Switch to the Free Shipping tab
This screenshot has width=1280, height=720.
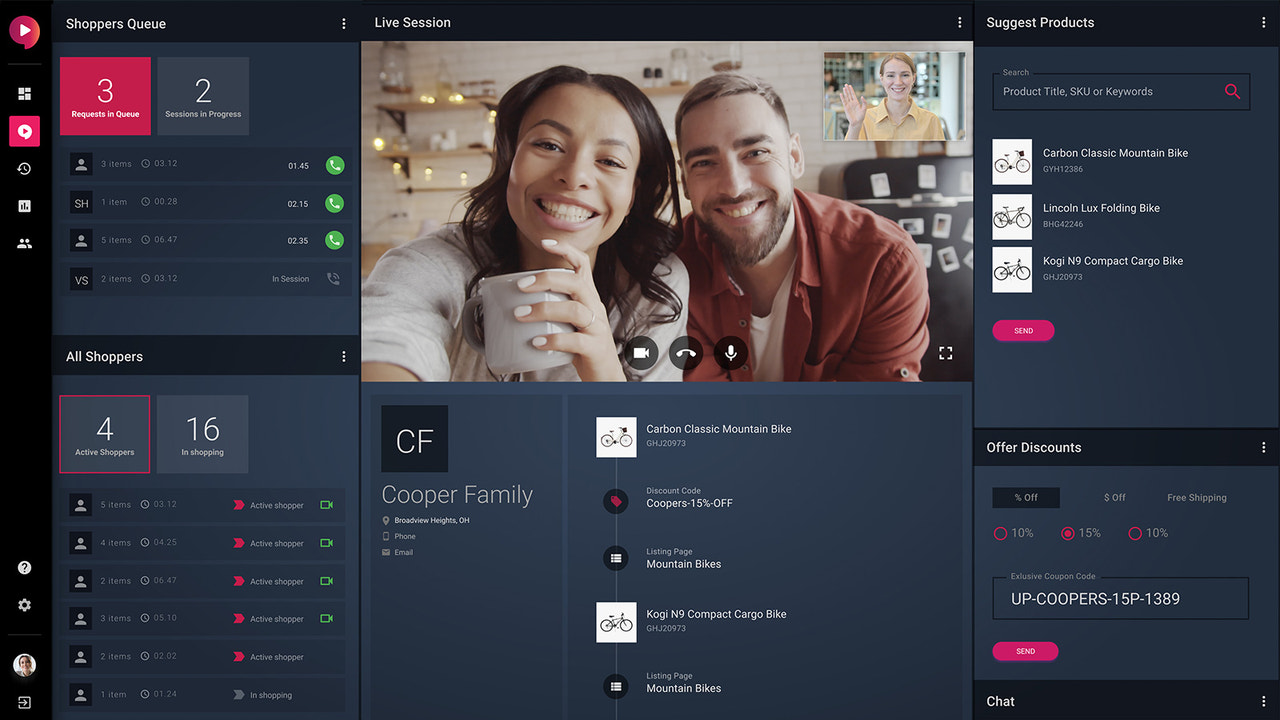tap(1196, 497)
